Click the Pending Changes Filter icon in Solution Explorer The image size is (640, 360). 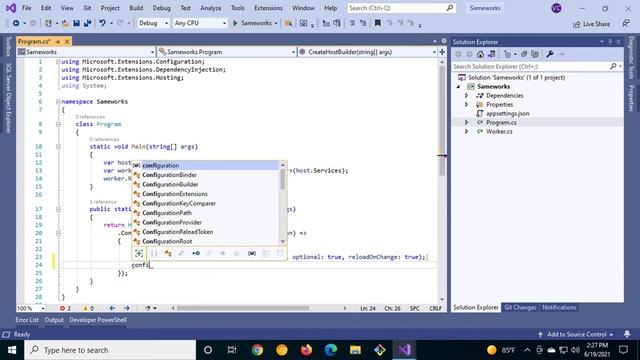[507, 54]
